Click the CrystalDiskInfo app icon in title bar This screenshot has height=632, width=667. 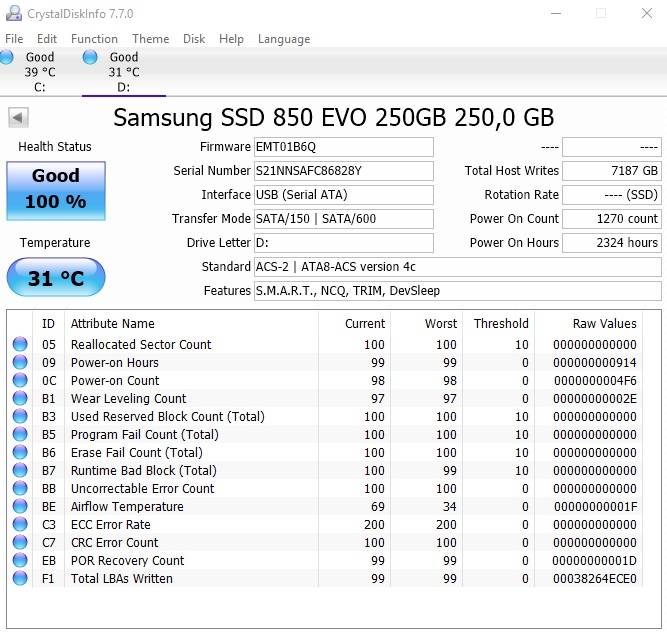[x=14, y=14]
